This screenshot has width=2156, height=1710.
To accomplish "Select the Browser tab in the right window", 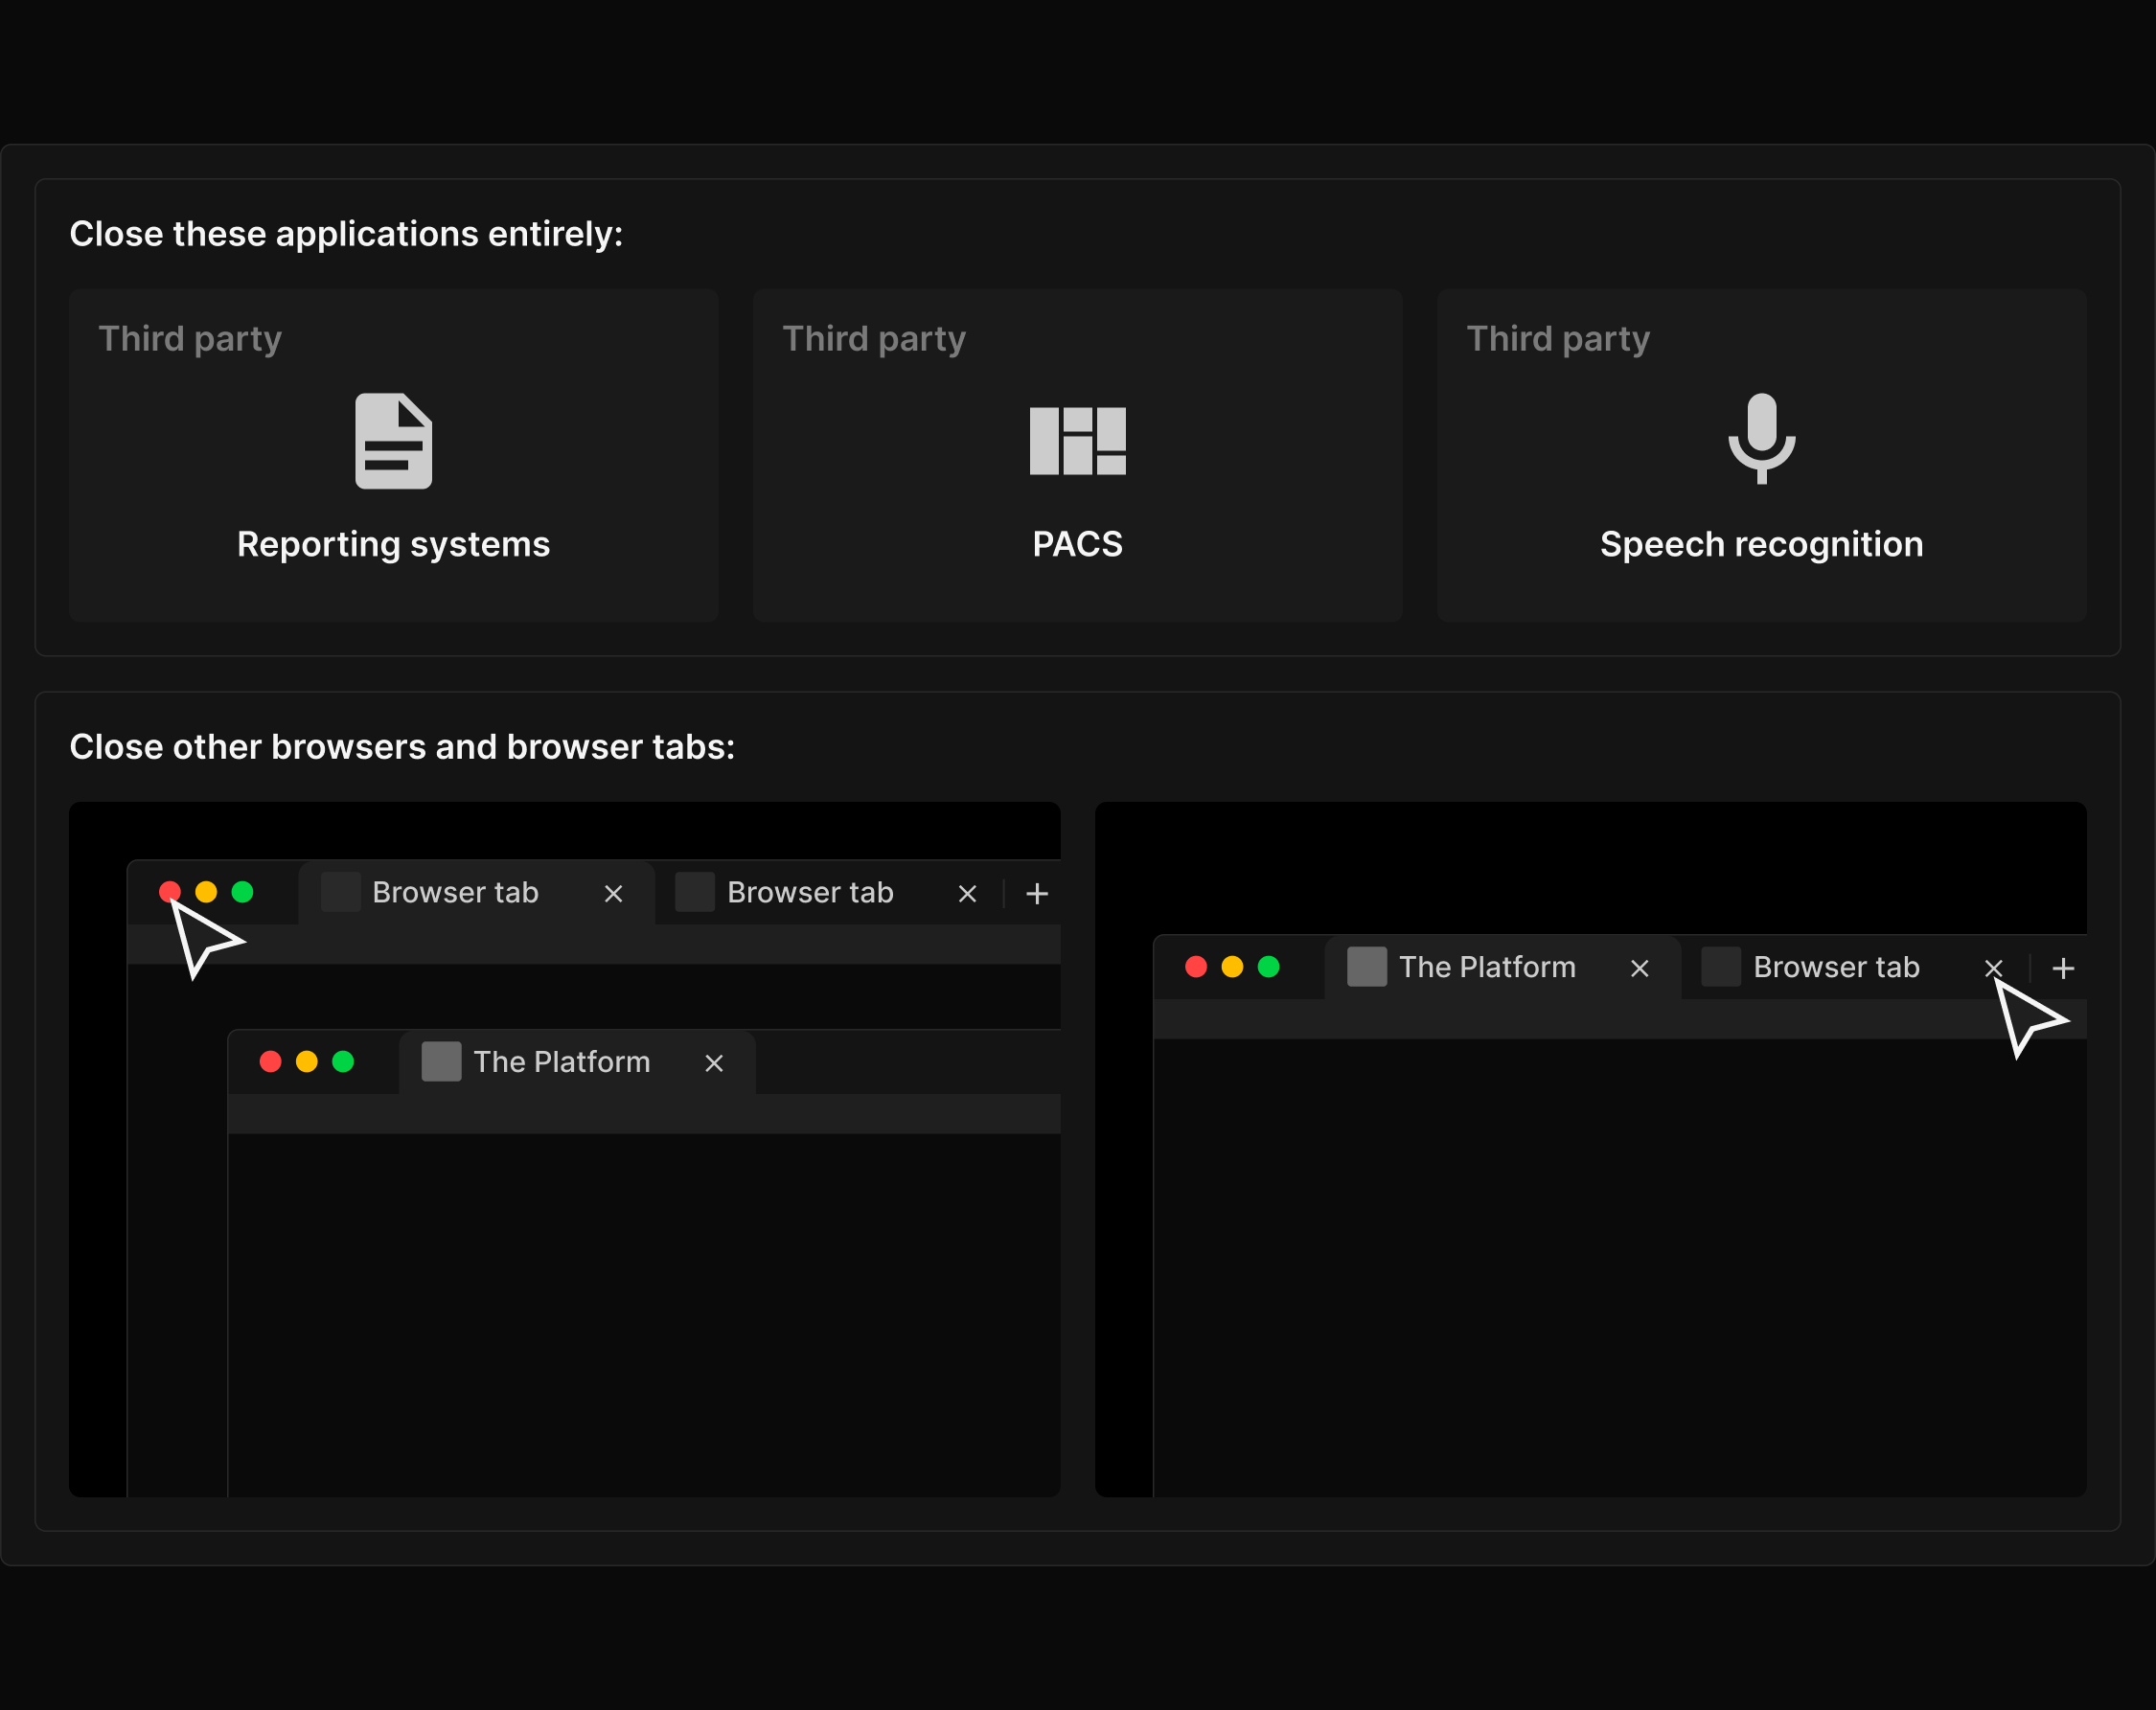I will coord(1855,968).
